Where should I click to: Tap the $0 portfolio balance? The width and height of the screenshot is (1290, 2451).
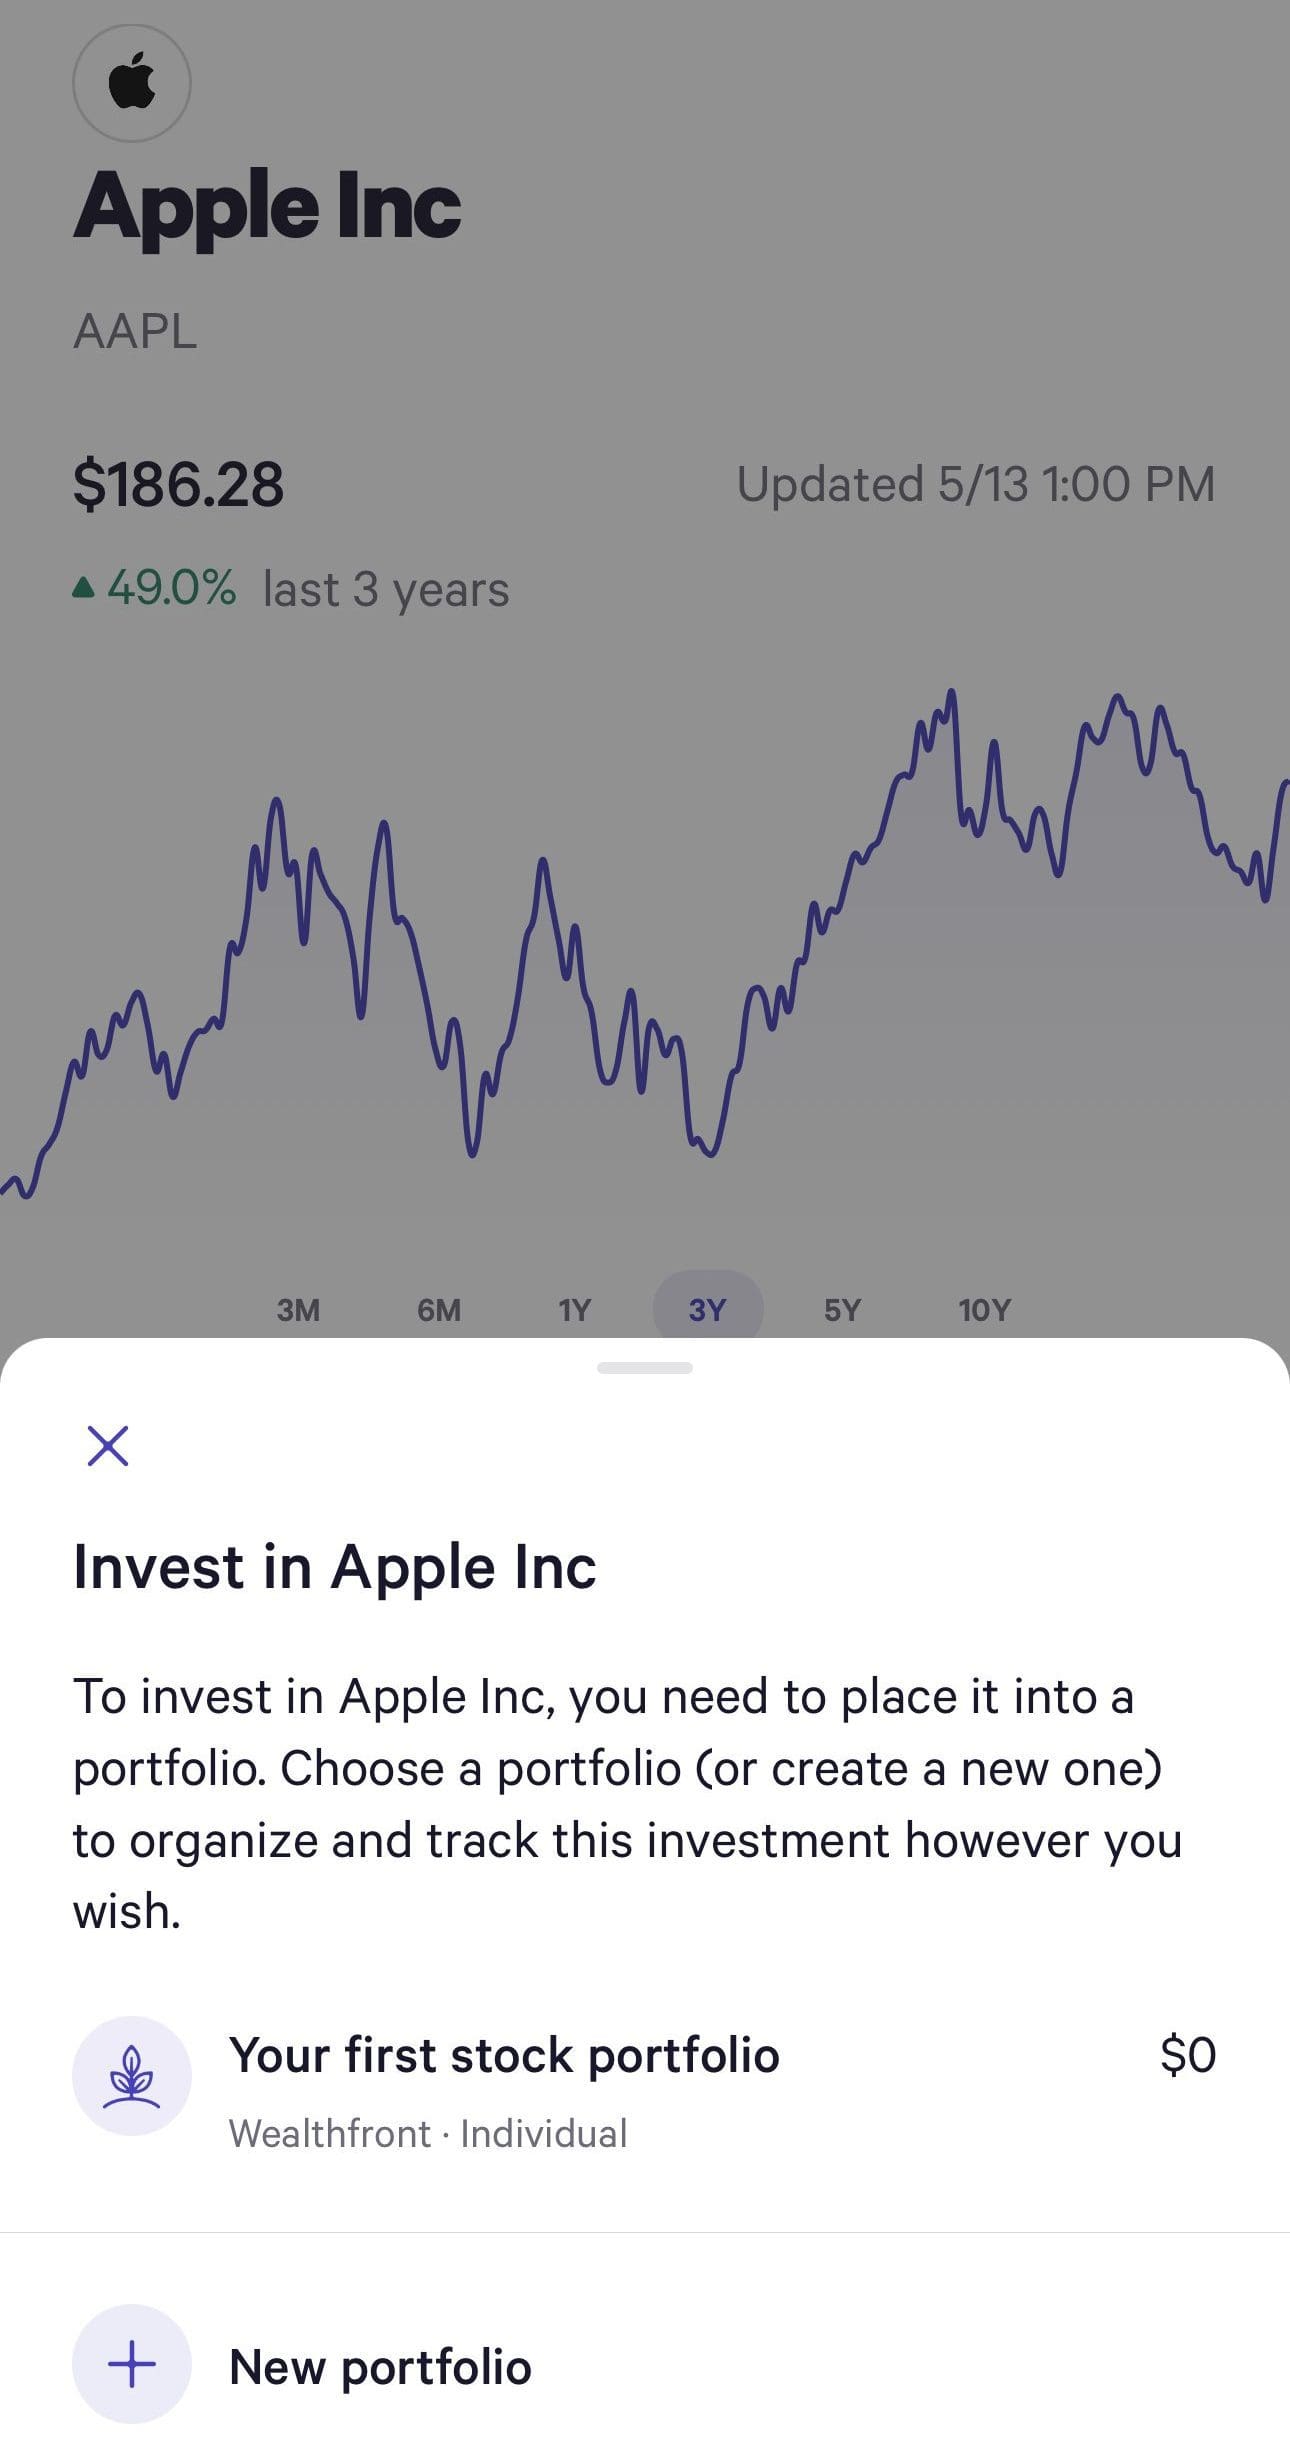(x=1187, y=2055)
